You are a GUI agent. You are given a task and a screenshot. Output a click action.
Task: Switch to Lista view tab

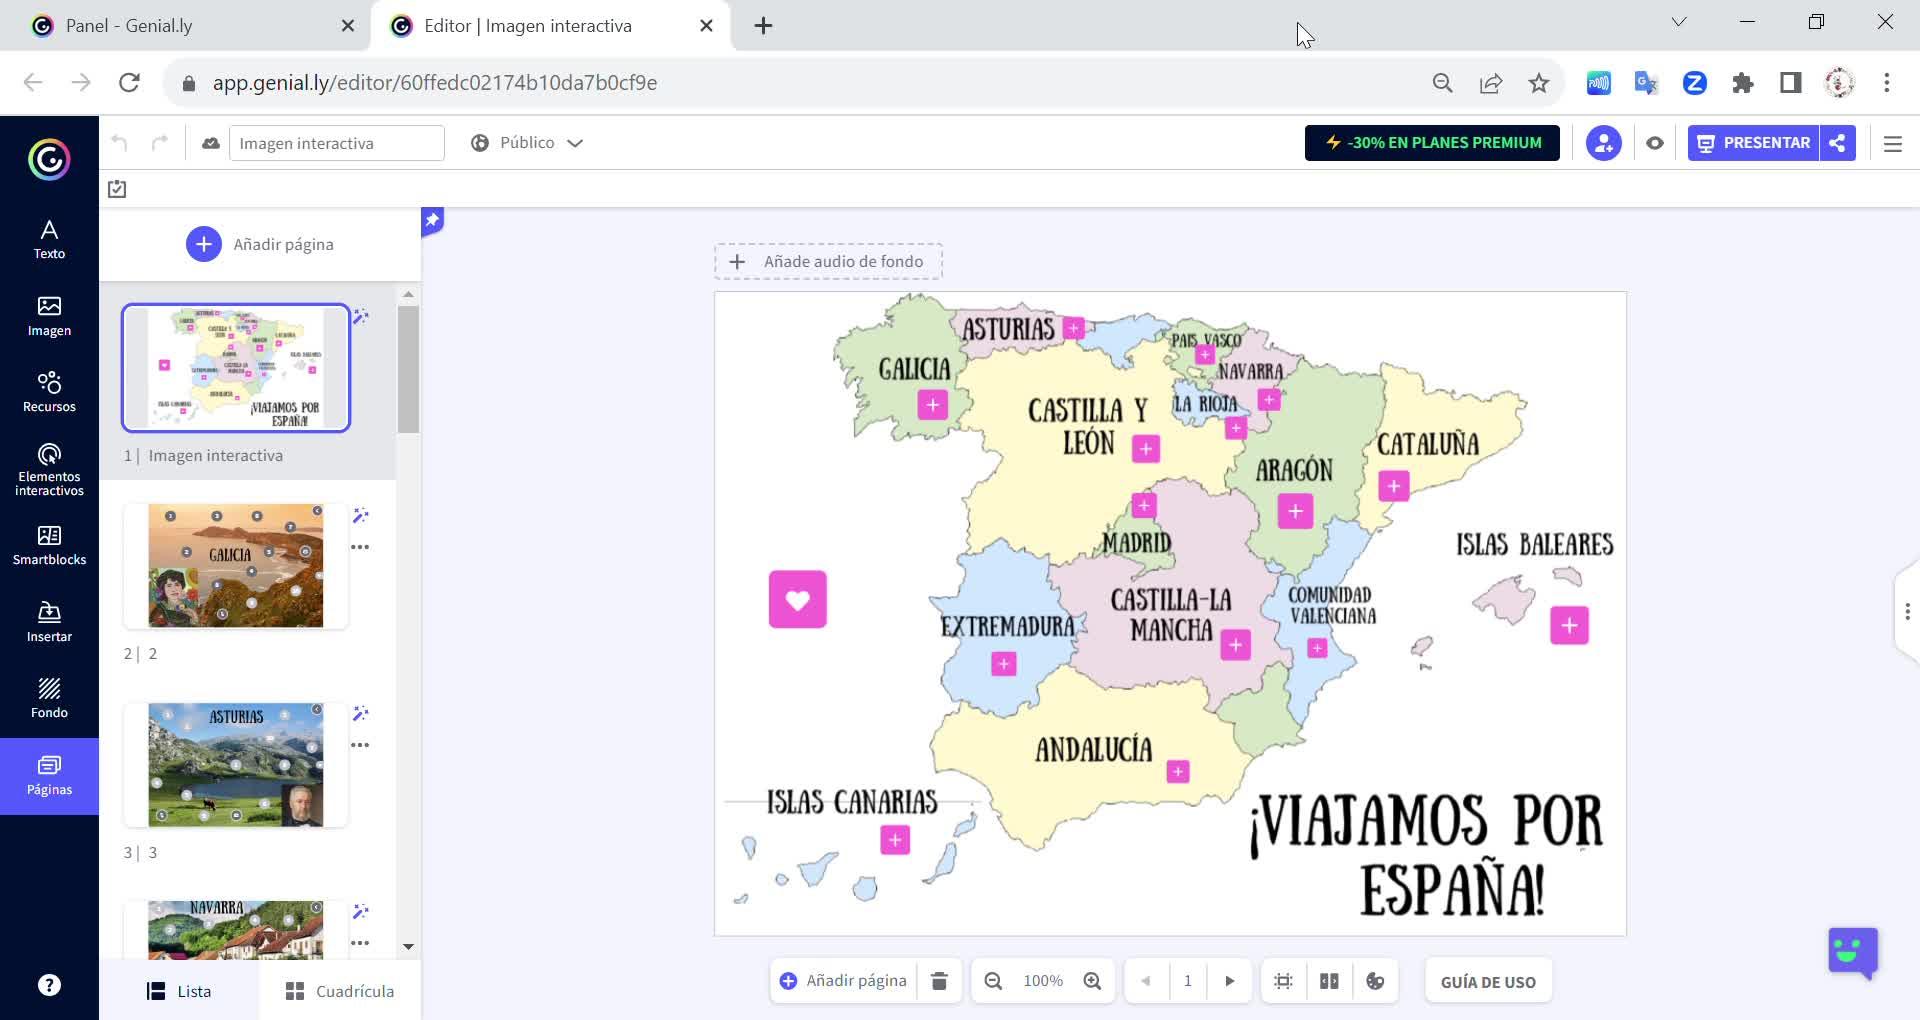(179, 991)
